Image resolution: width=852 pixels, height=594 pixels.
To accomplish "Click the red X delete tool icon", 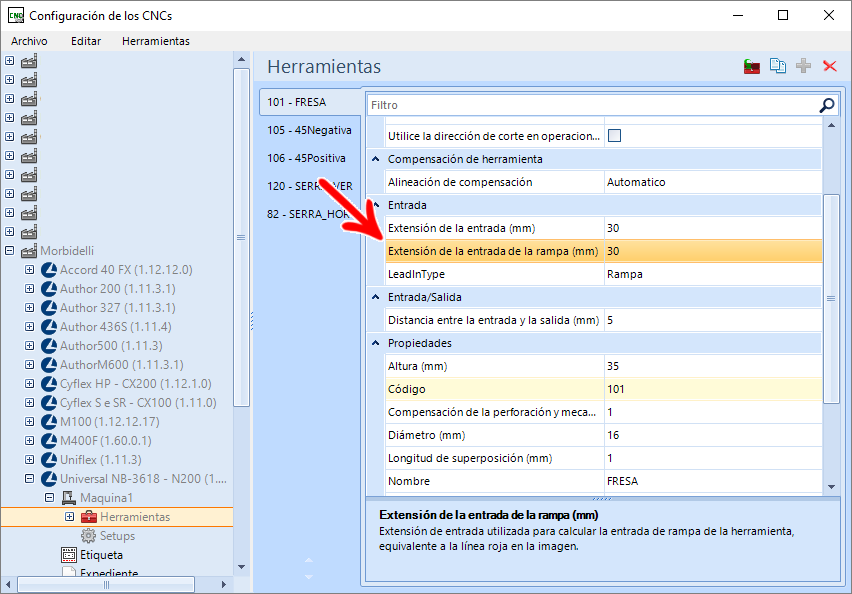I will point(829,66).
